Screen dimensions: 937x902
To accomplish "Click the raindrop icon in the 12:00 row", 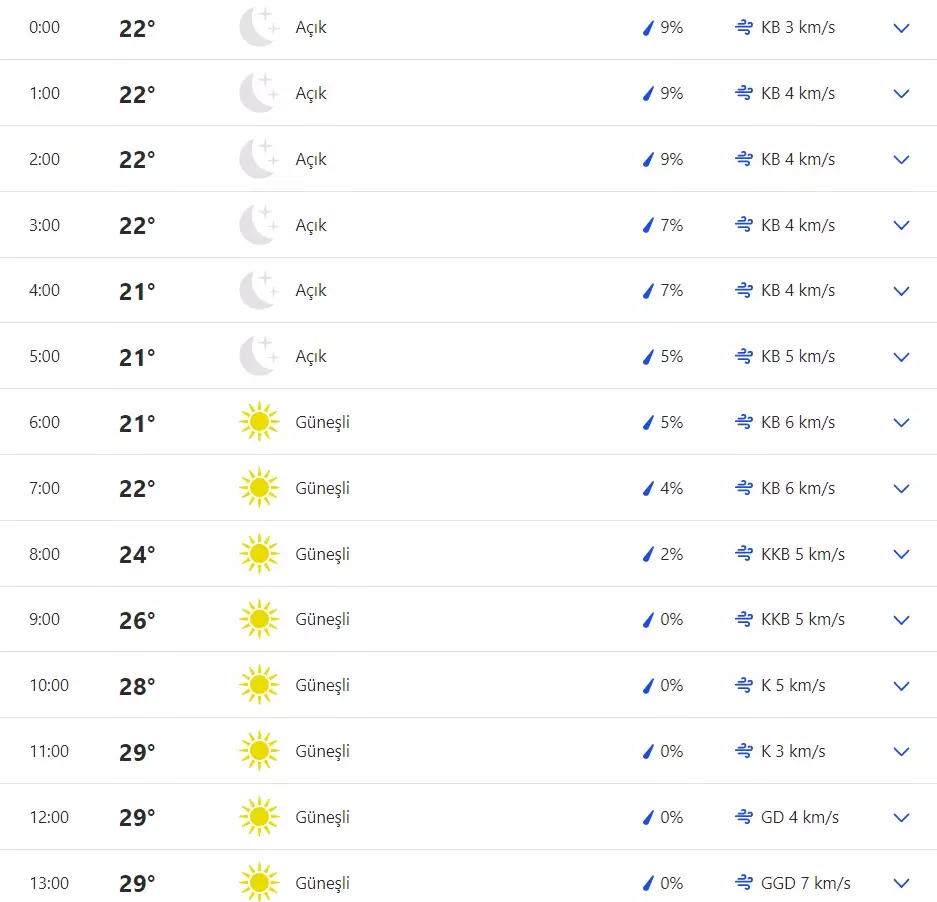I will (x=648, y=818).
